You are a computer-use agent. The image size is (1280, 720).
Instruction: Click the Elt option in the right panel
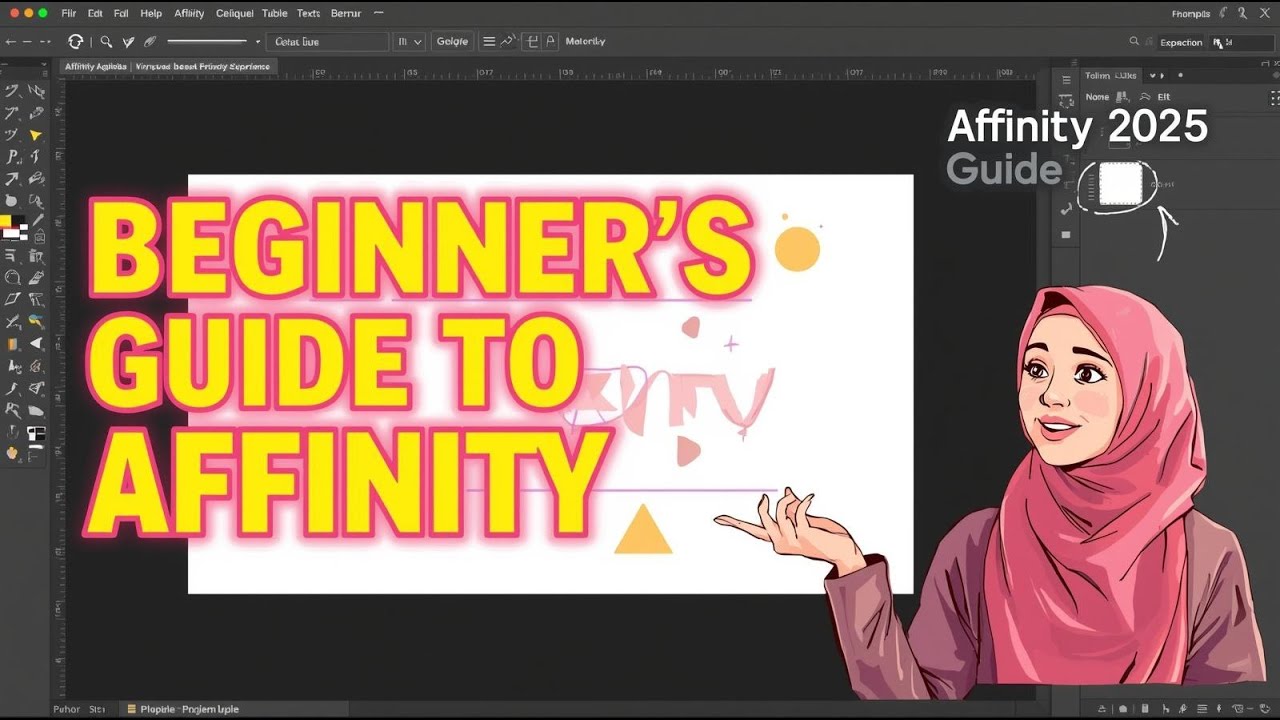pos(1164,97)
